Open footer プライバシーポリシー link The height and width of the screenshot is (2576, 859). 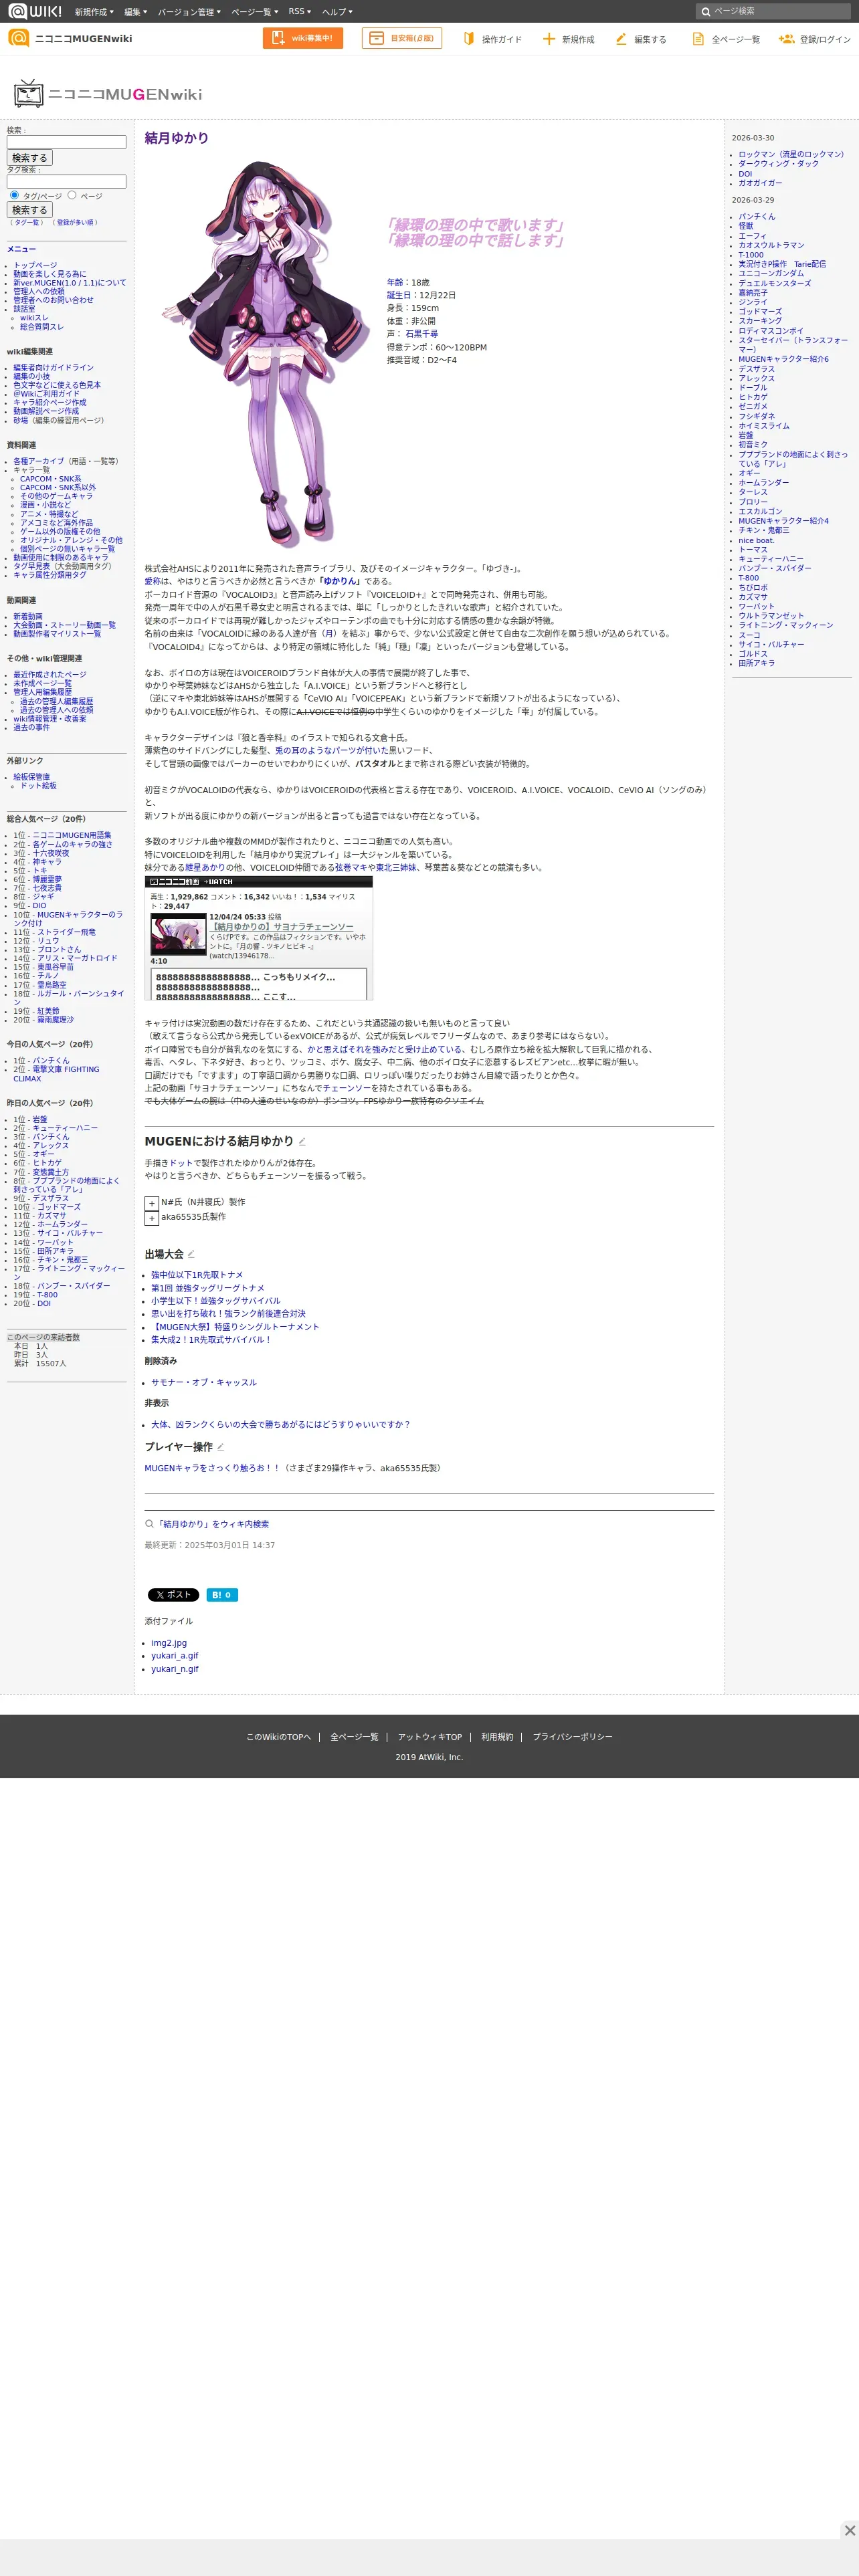(572, 1737)
